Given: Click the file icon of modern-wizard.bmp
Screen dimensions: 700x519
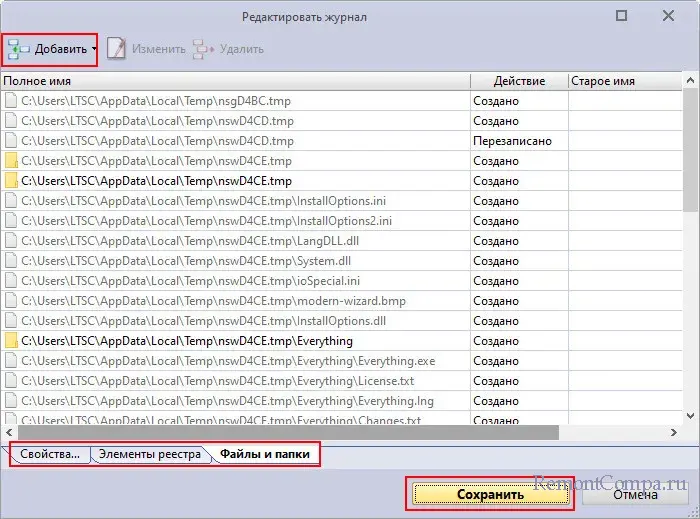Looking at the screenshot, I should click(x=11, y=301).
